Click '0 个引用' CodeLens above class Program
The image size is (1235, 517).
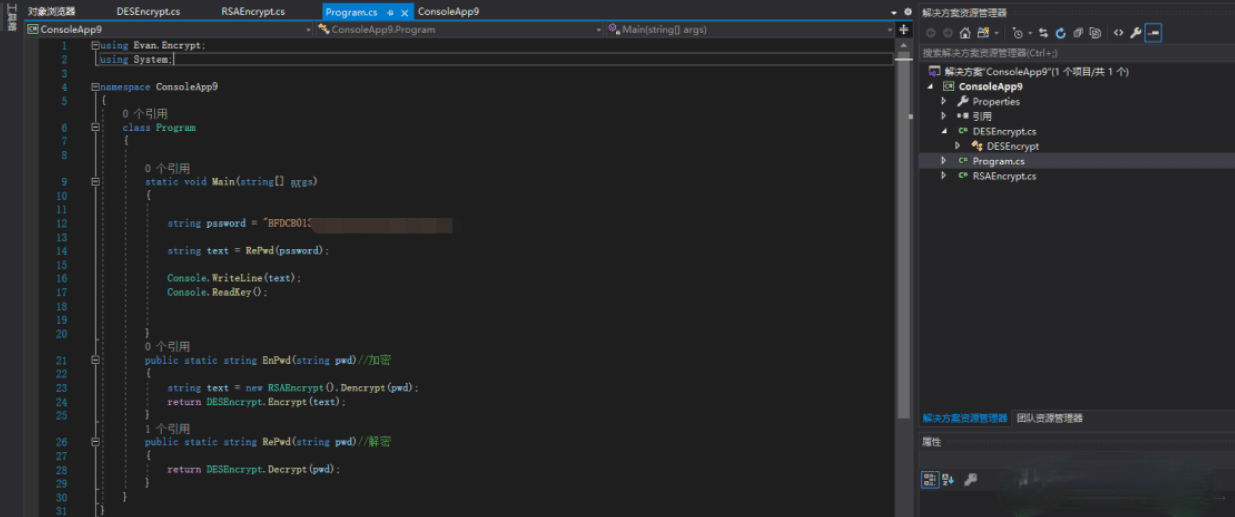pos(145,114)
